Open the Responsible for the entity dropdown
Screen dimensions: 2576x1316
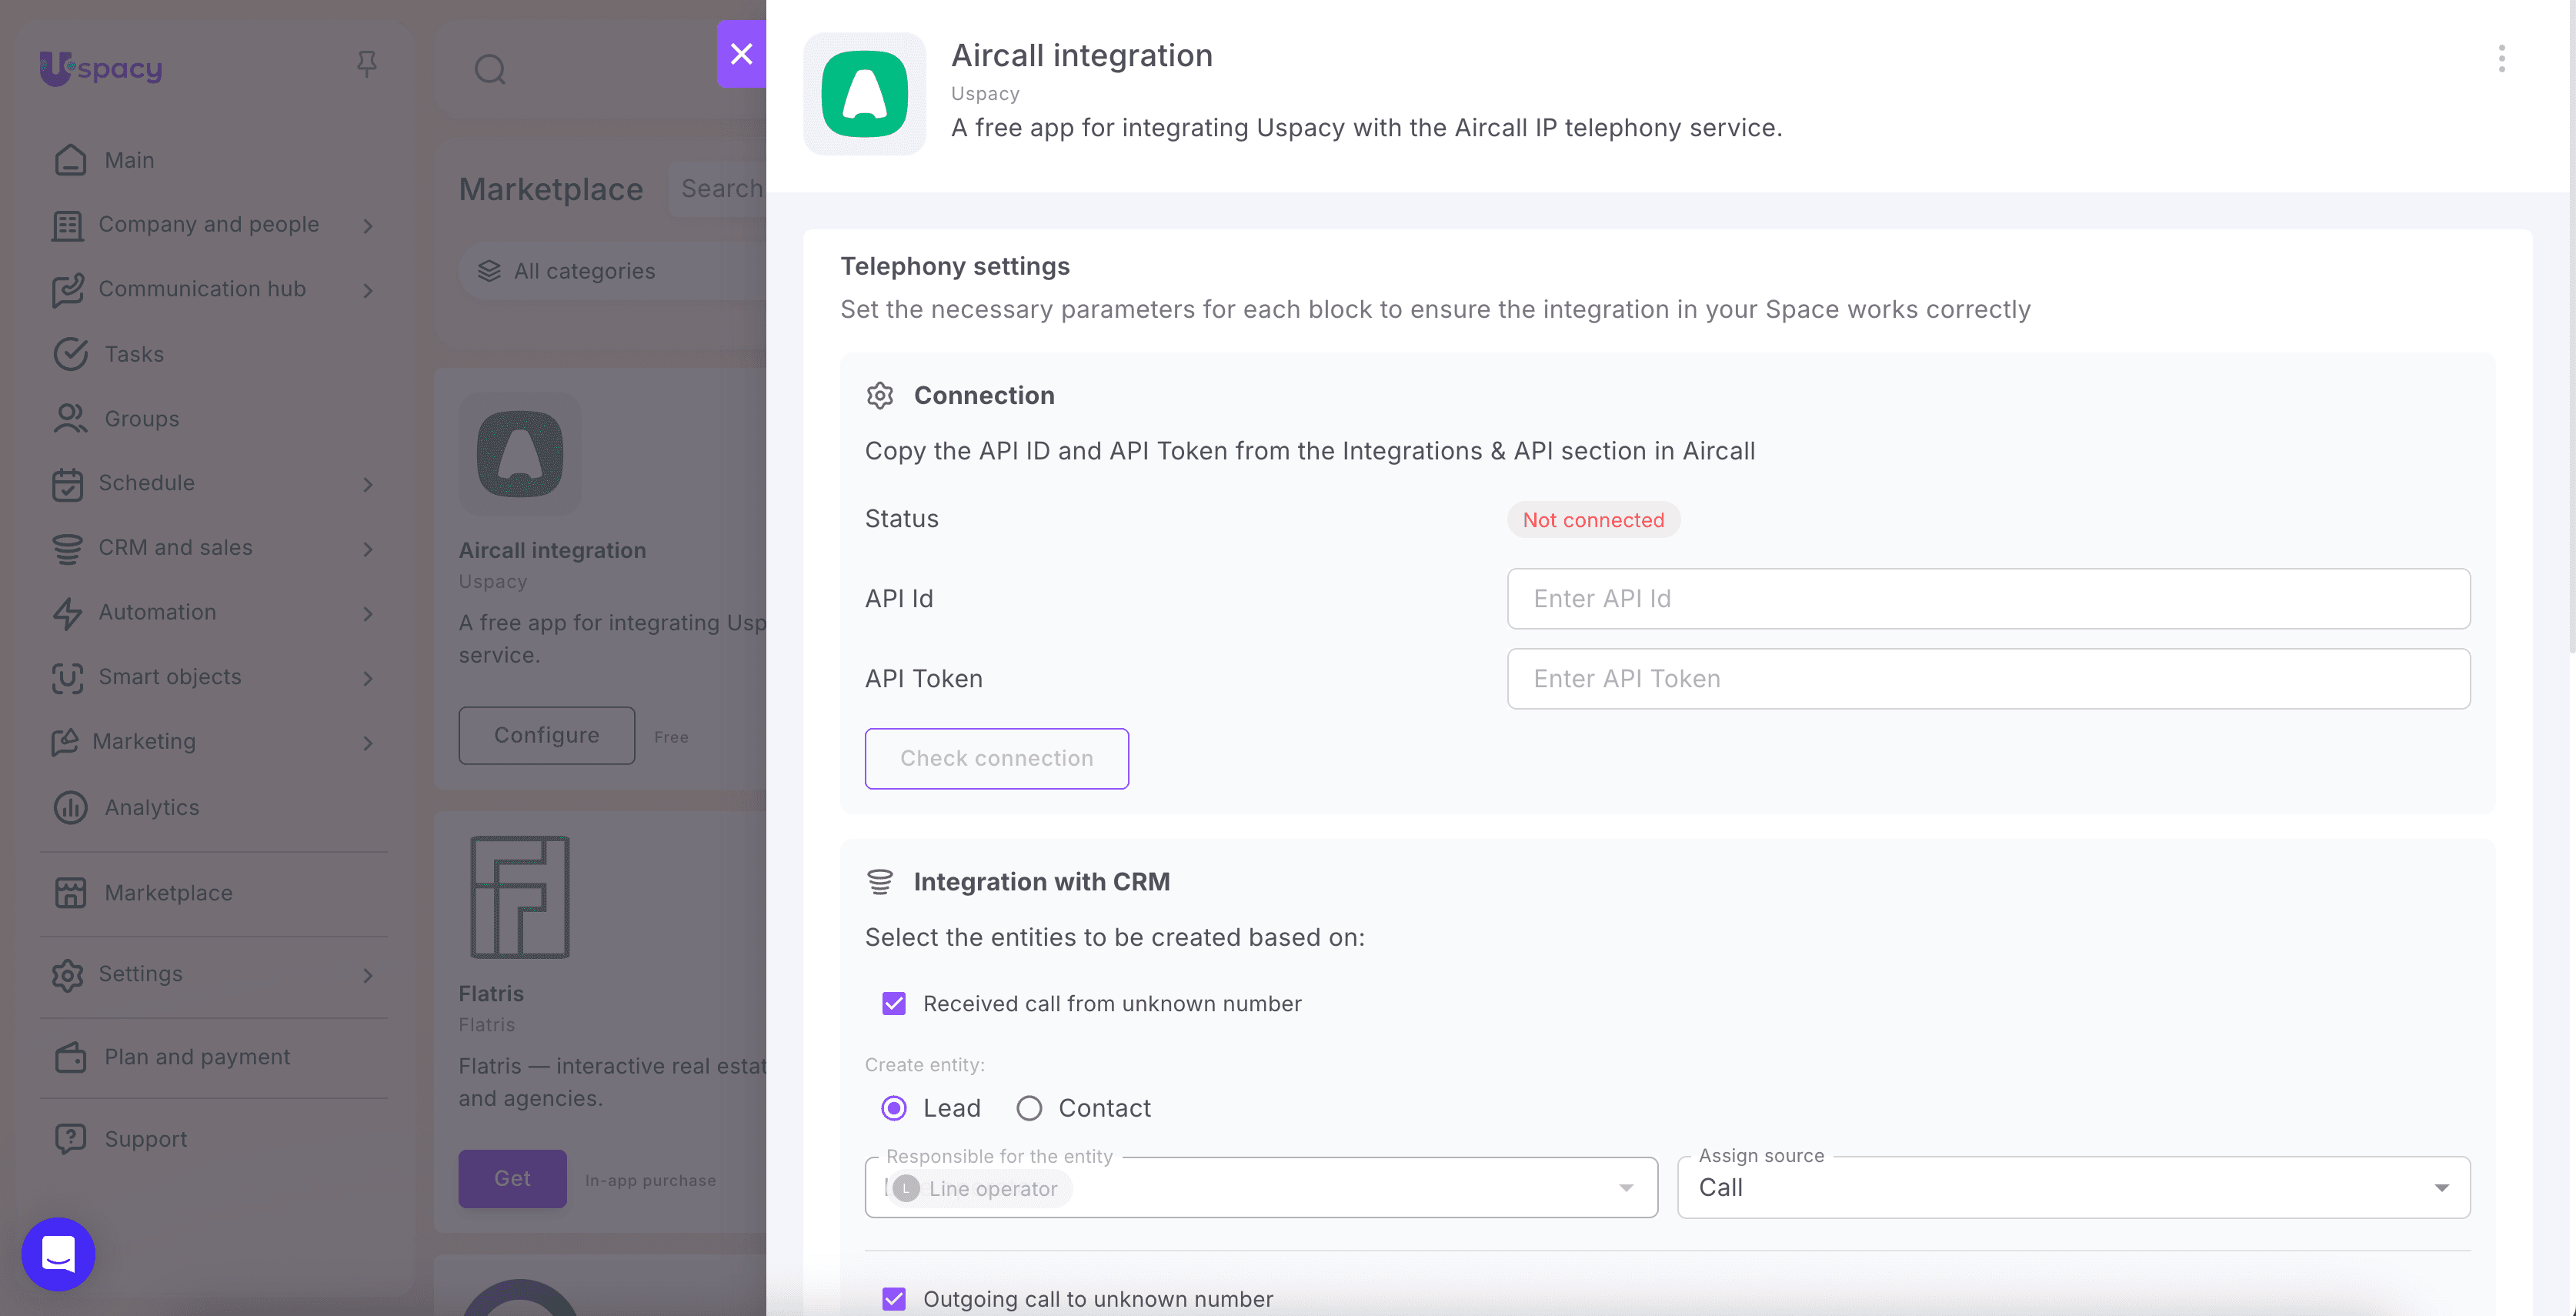[1261, 1188]
